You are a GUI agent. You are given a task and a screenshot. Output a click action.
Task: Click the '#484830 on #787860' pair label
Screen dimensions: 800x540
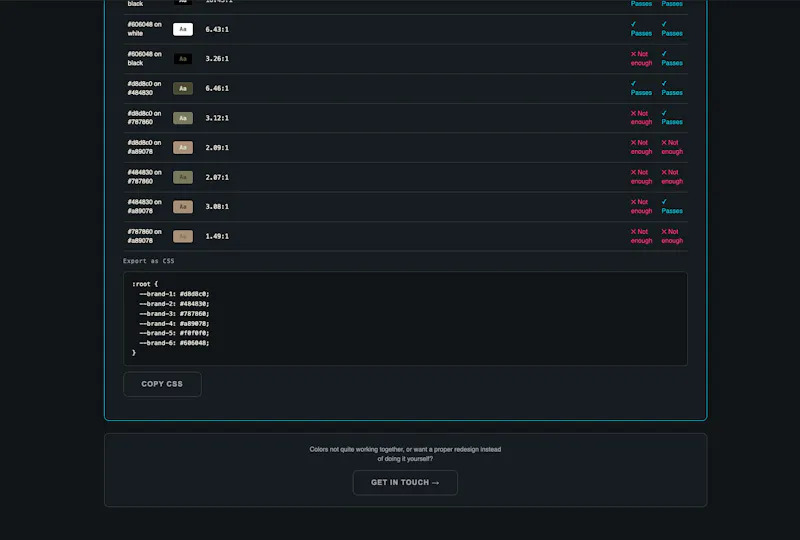(x=144, y=177)
